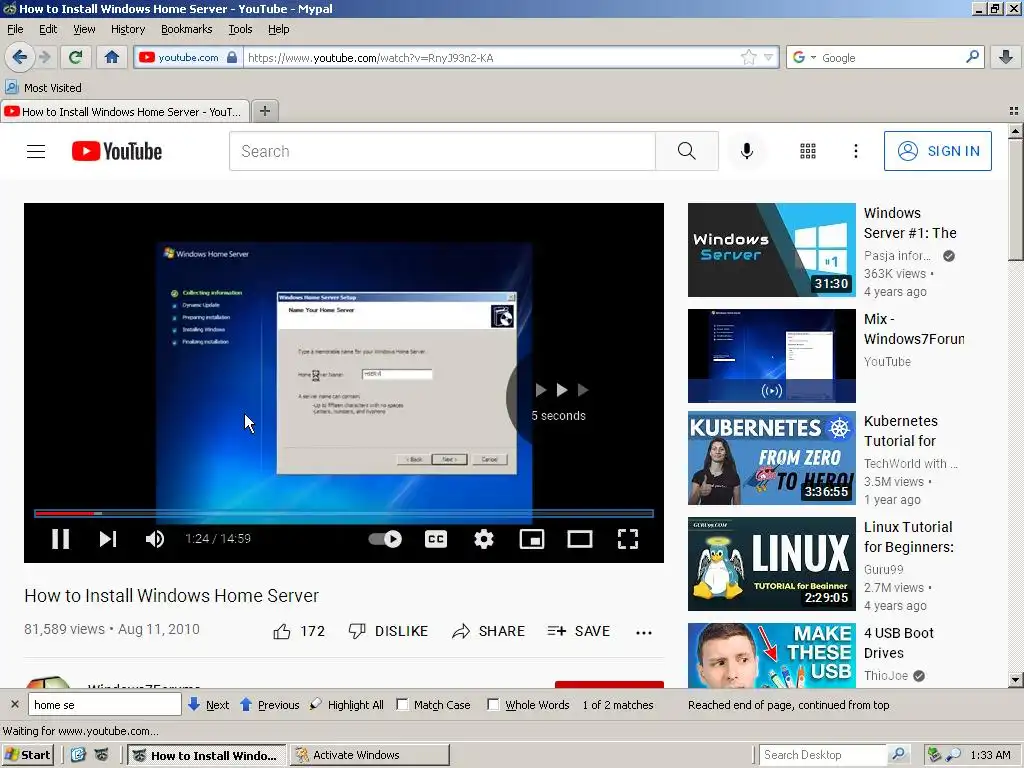This screenshot has height=768, width=1024.
Task: Open YouTube settings three-dot menu
Action: click(x=856, y=152)
